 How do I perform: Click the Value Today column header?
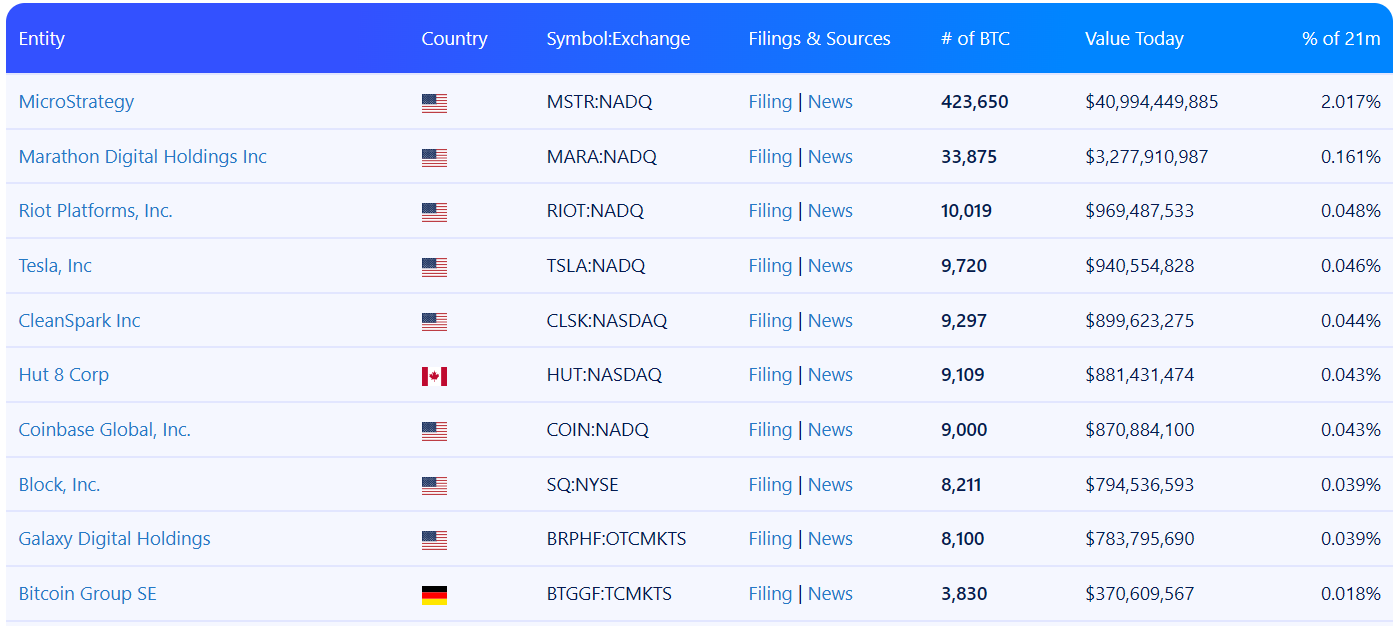(x=1134, y=39)
